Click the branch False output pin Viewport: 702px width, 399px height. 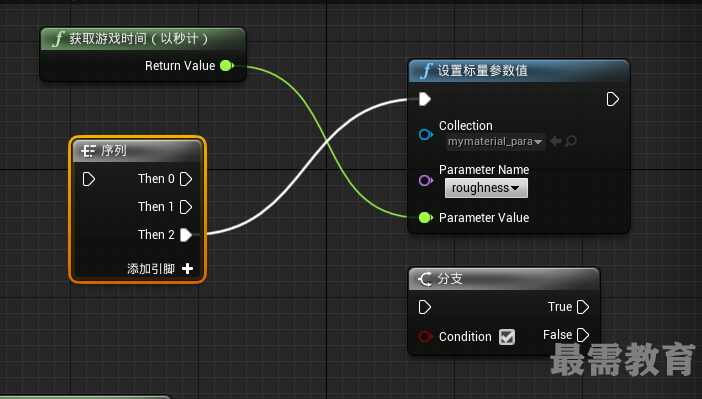pos(583,335)
